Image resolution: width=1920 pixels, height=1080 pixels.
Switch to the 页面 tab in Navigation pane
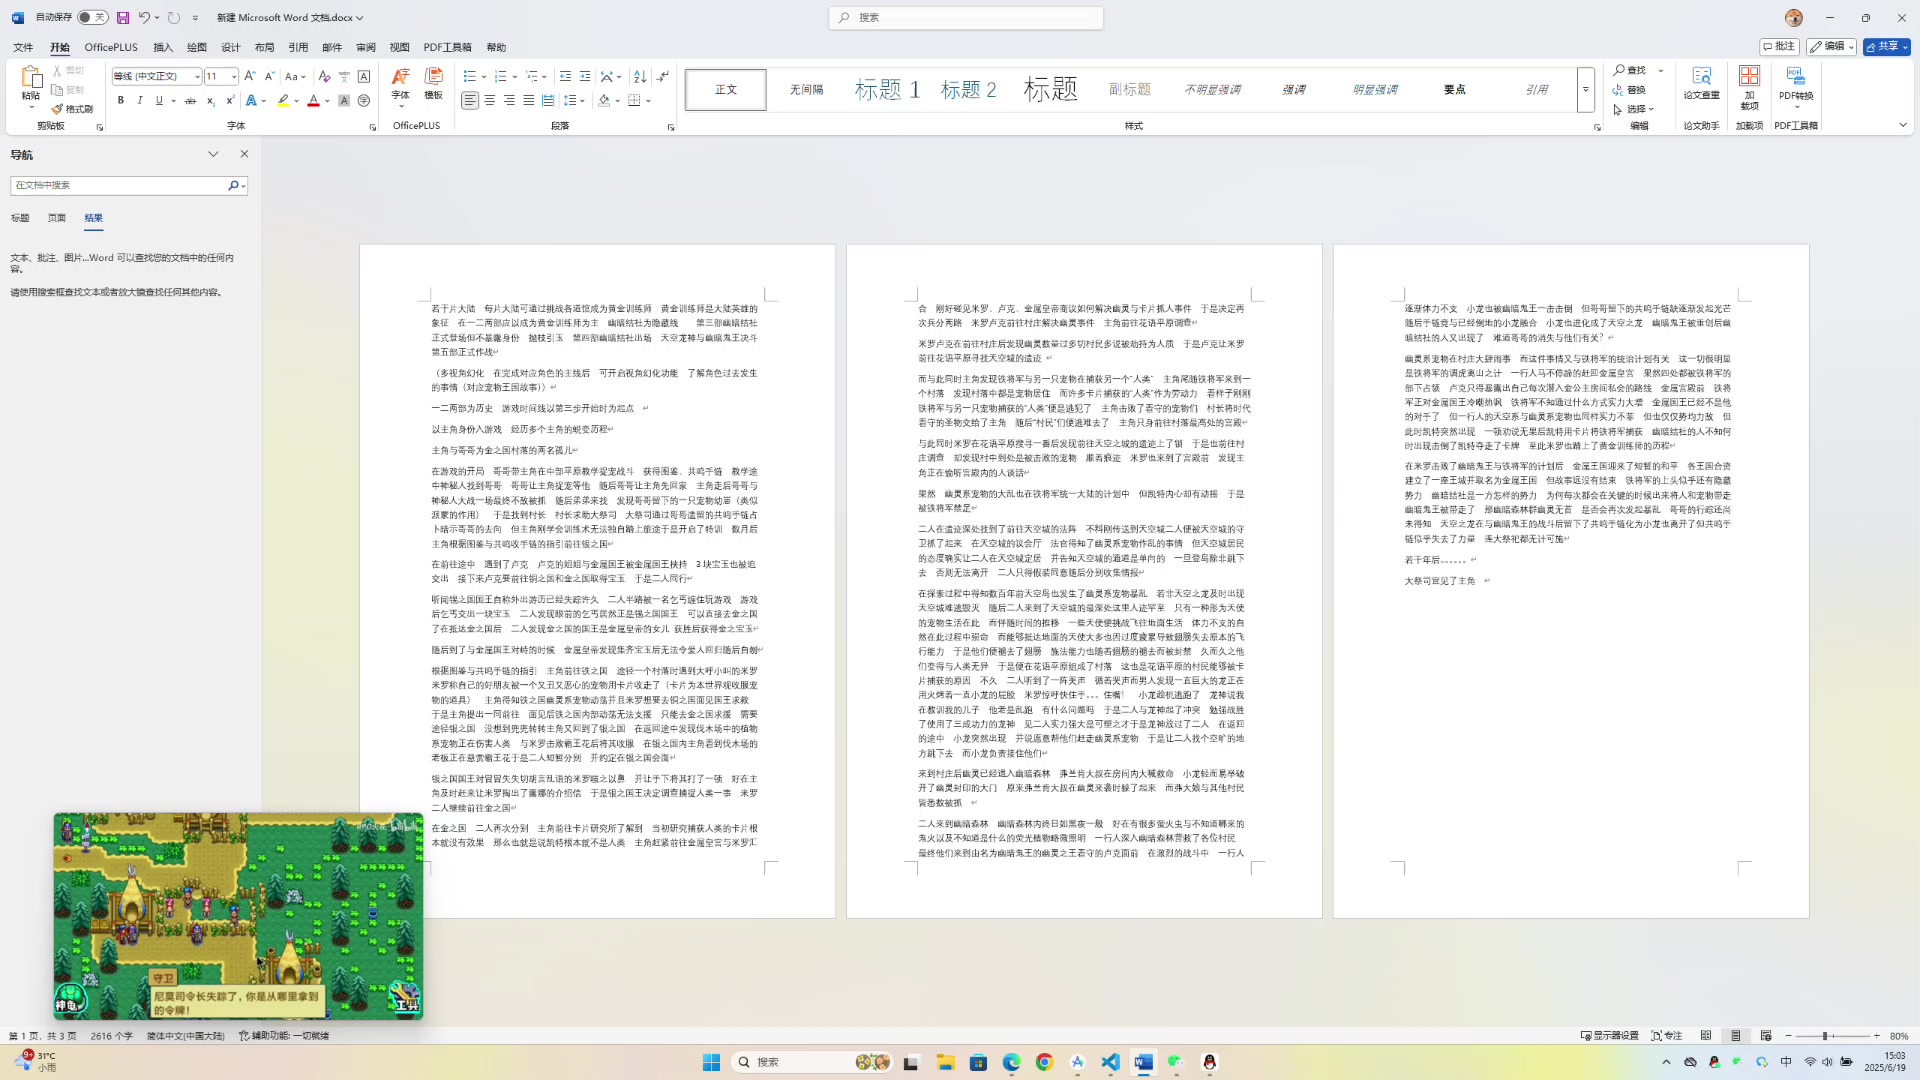[57, 218]
